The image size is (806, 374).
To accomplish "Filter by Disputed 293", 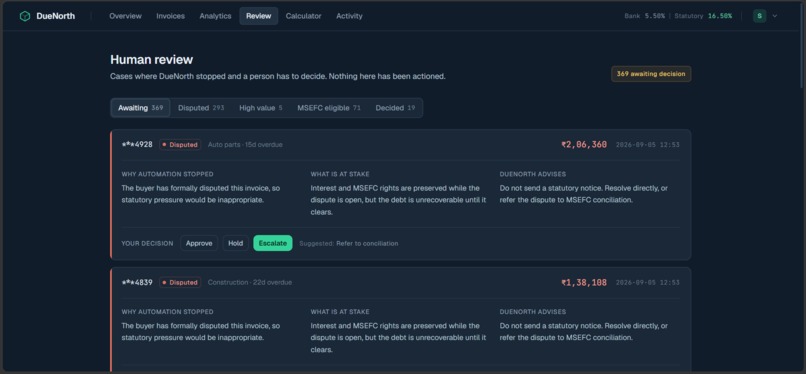I will [201, 108].
